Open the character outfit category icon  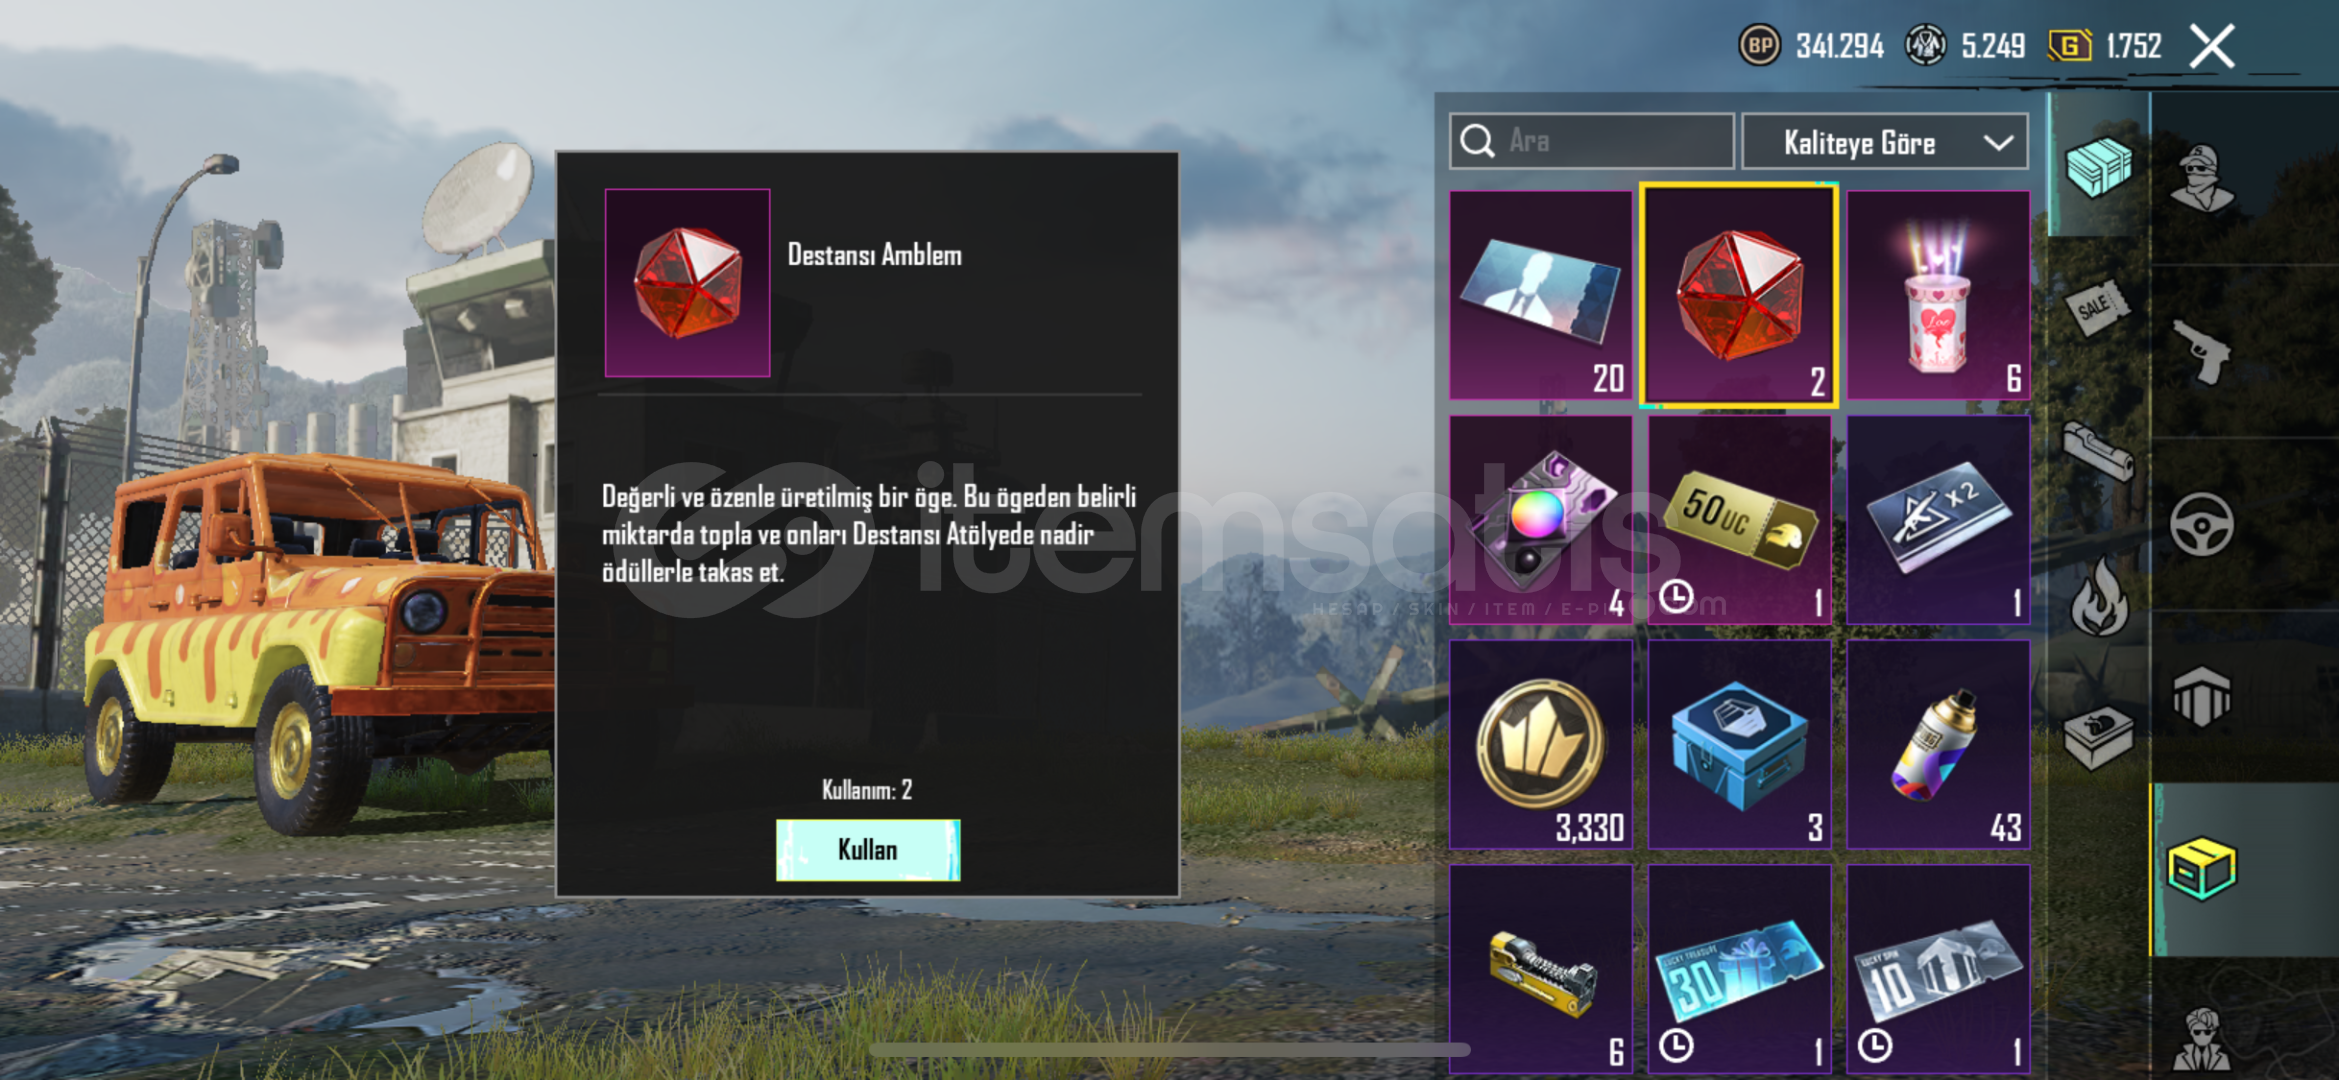point(2201,179)
